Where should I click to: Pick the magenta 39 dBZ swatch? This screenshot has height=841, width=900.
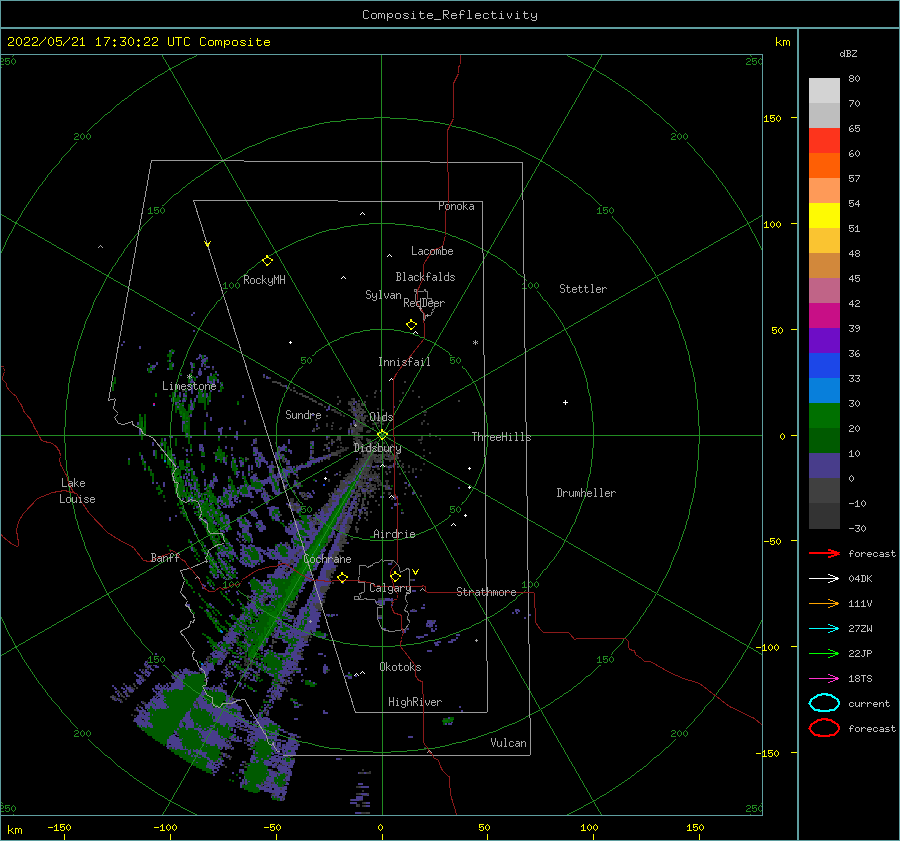(824, 315)
